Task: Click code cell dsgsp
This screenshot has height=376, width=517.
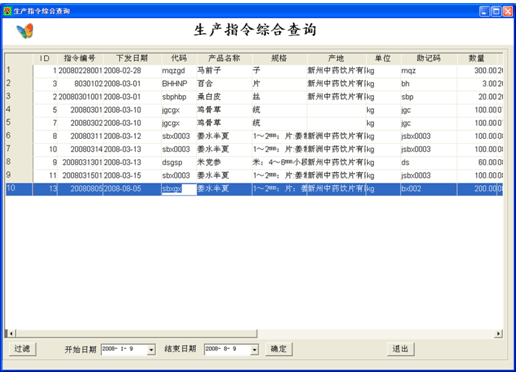Action: [x=179, y=162]
